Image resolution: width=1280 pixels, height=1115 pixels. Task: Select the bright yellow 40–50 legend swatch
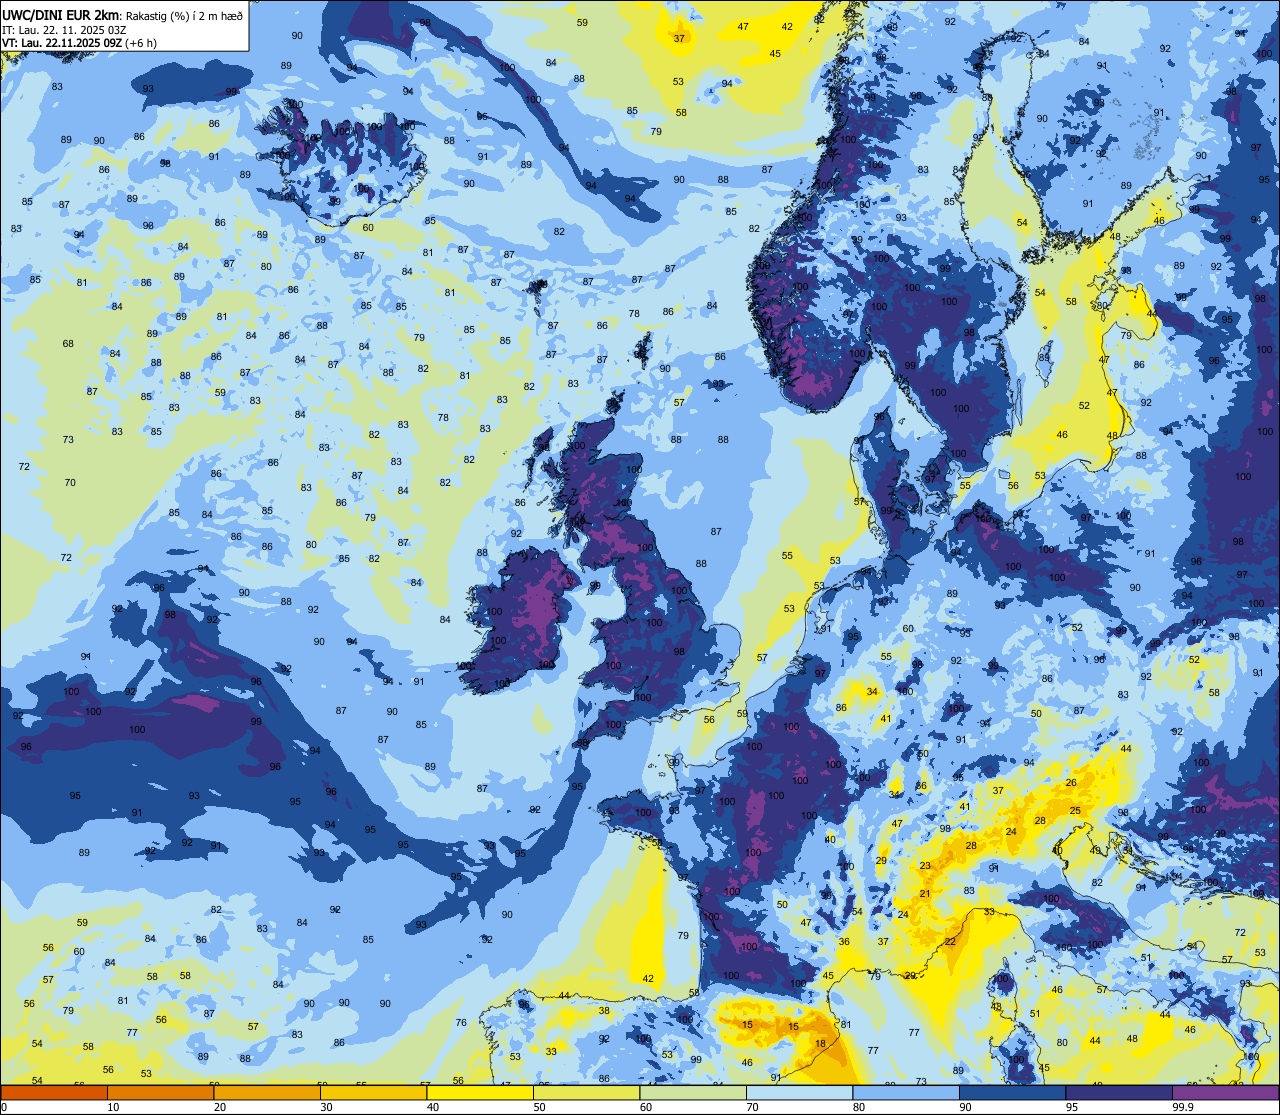click(x=480, y=1093)
